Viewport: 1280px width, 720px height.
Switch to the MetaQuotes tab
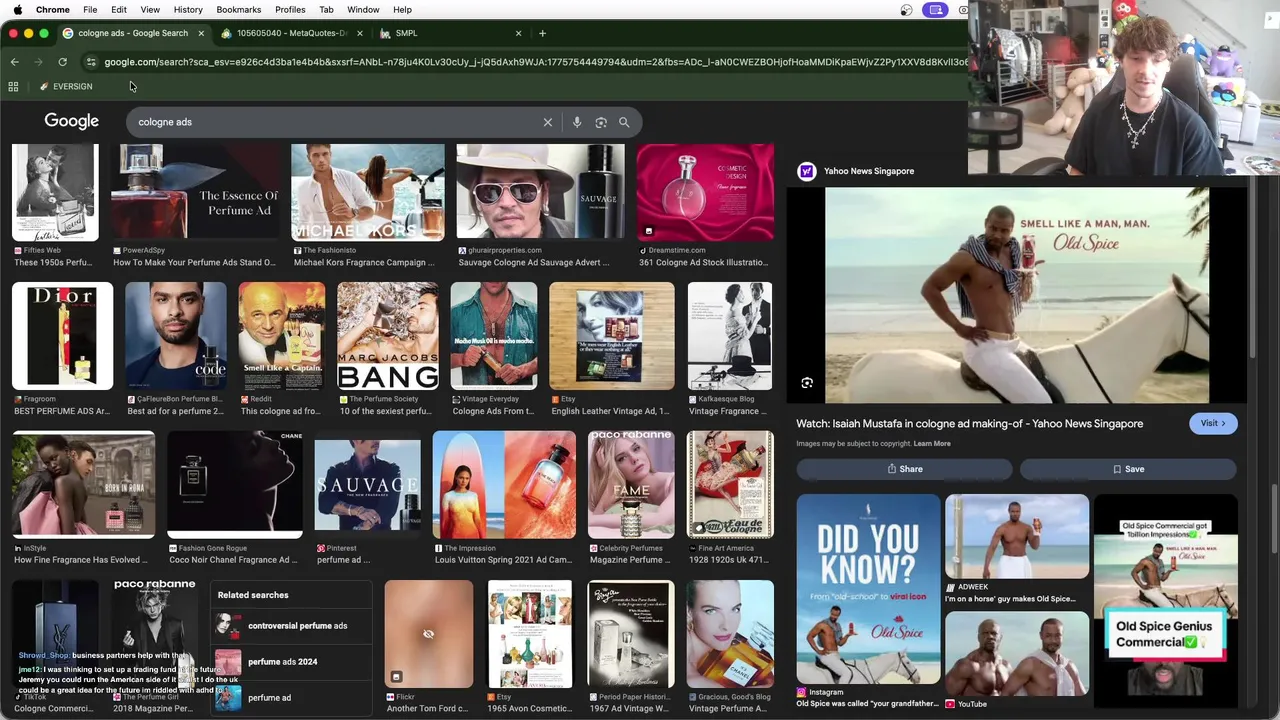click(290, 33)
